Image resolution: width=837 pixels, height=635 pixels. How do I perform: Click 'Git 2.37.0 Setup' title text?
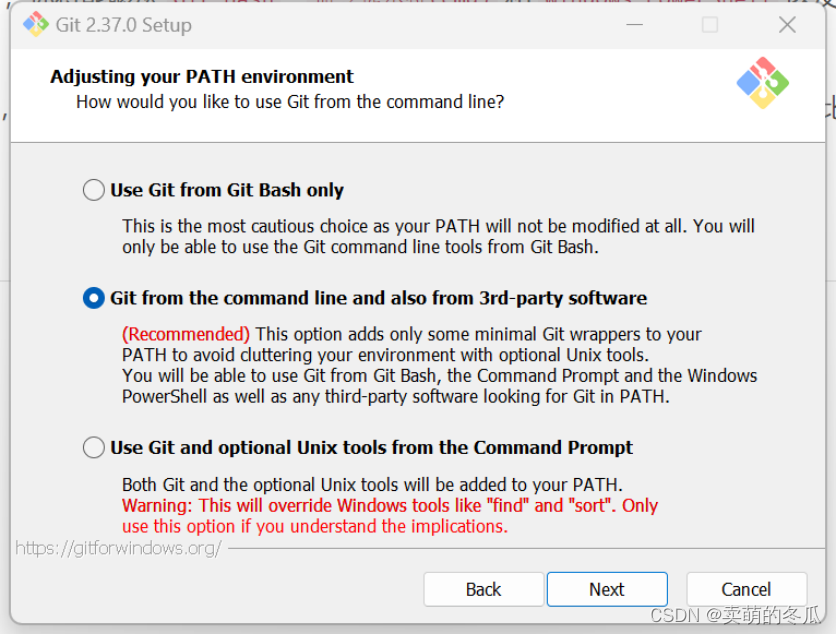(x=123, y=25)
